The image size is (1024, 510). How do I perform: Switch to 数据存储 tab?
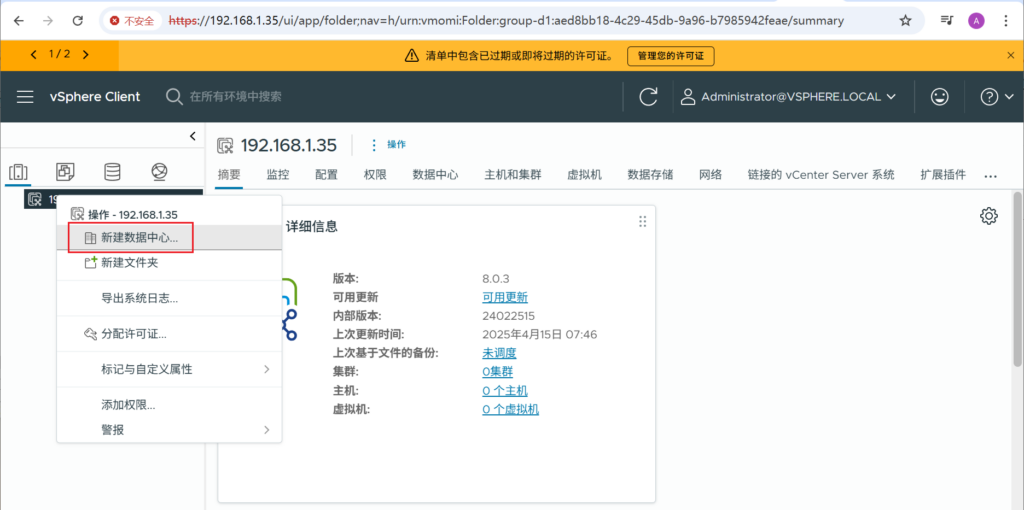point(650,174)
